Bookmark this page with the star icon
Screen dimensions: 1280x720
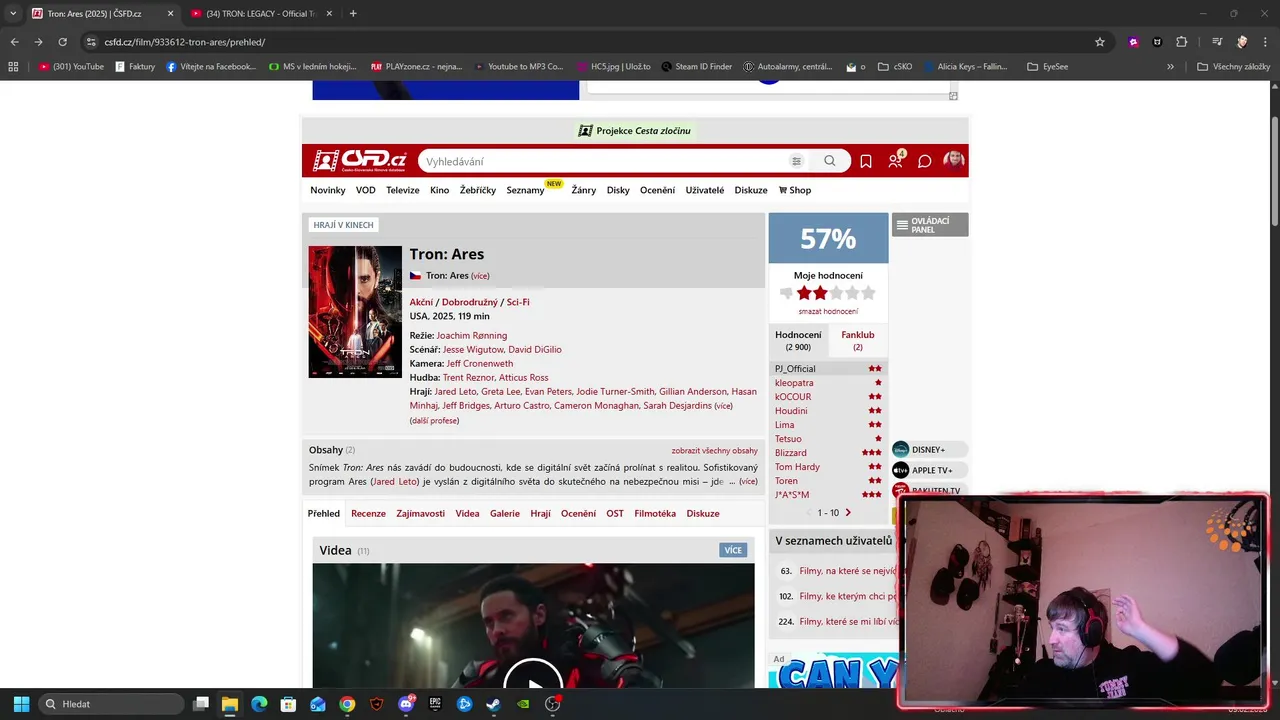(x=1100, y=42)
